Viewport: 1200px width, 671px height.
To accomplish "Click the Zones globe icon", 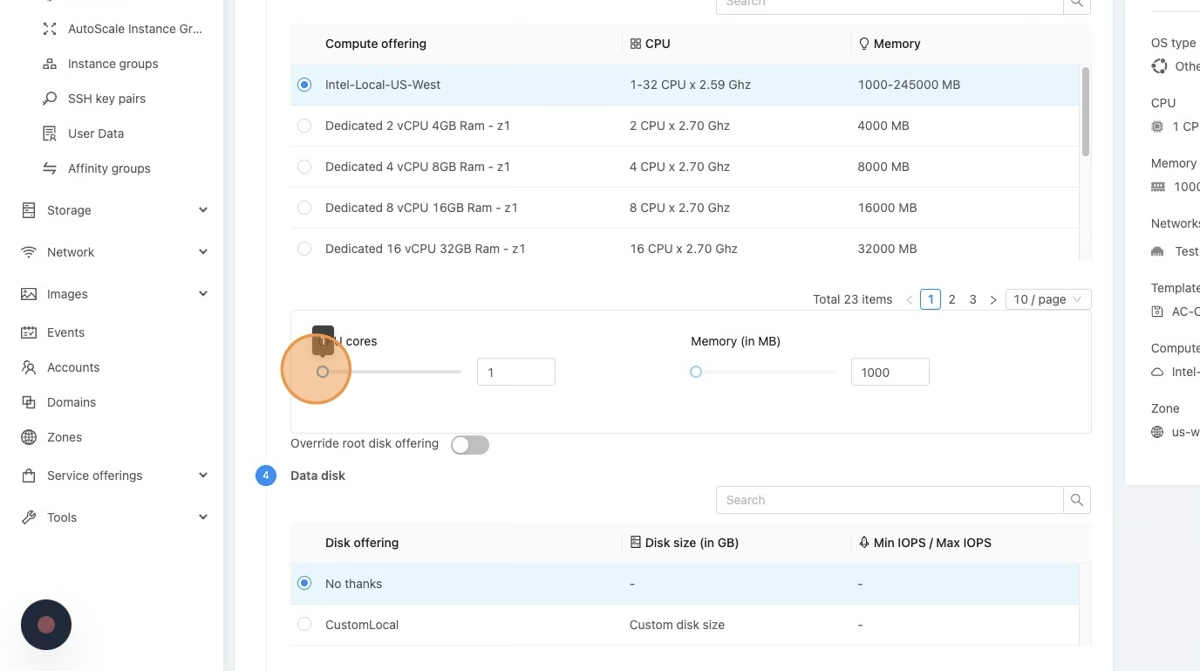I will tap(28, 438).
